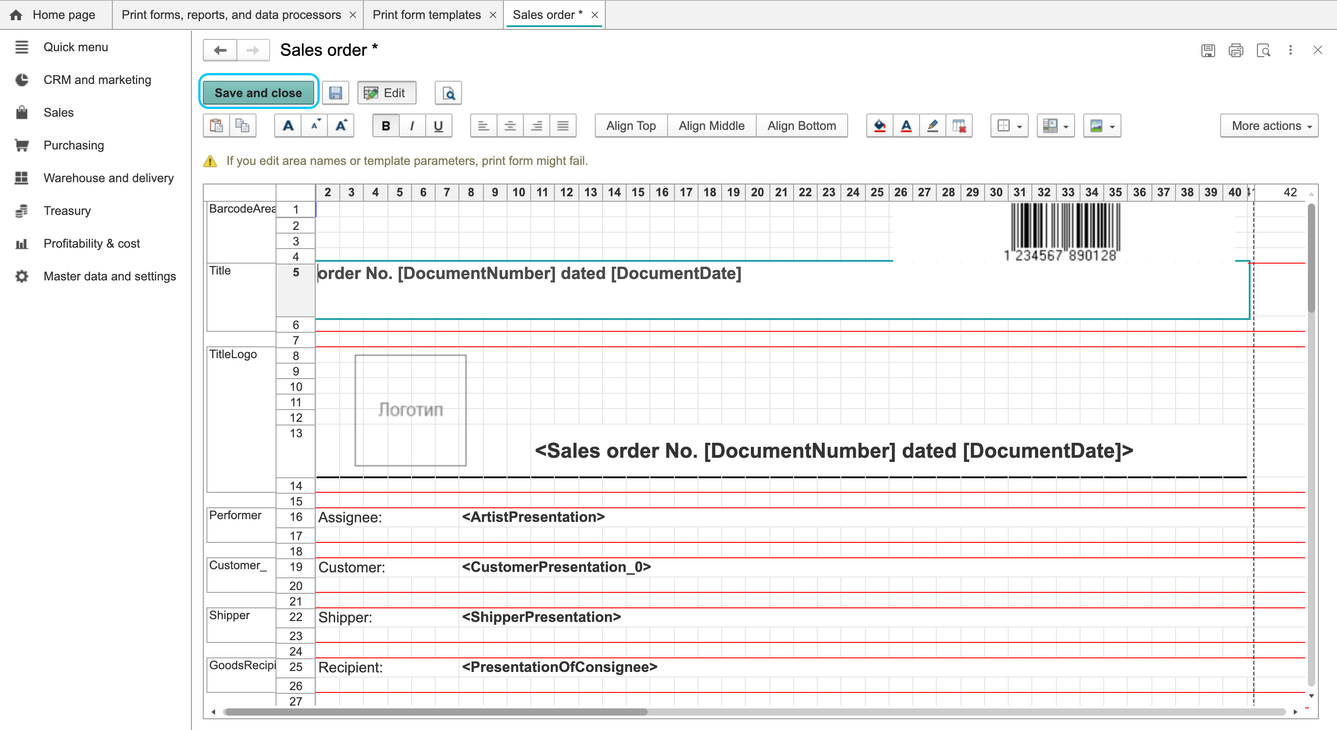Viewport: 1337px width, 730px height.
Task: Open the insert picture dropdown
Action: click(x=1102, y=126)
